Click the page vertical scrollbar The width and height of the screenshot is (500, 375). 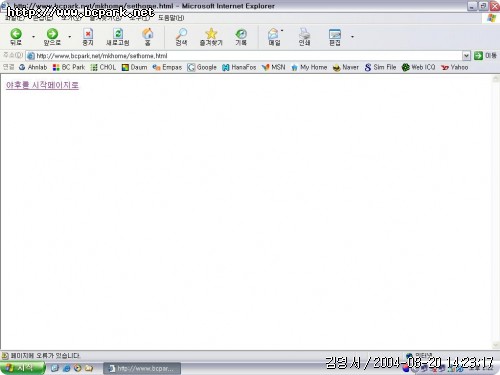click(x=496, y=212)
